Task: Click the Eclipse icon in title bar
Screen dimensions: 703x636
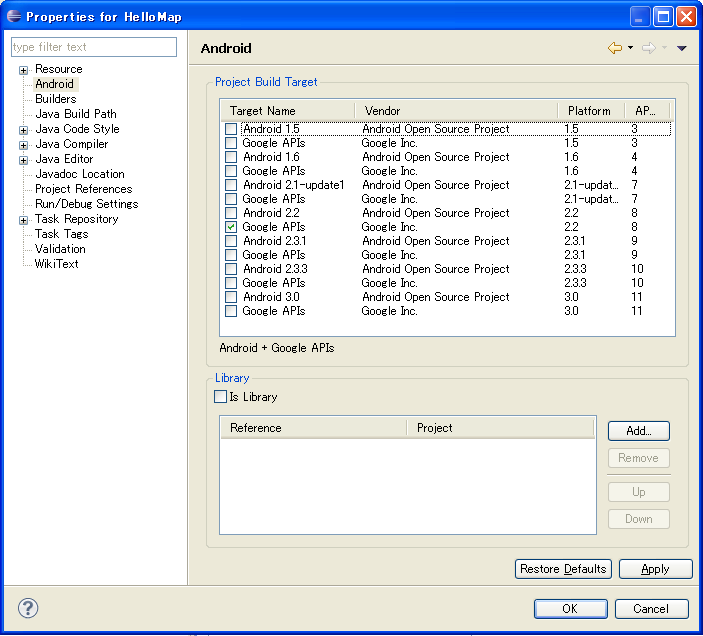Action: pos(14,16)
